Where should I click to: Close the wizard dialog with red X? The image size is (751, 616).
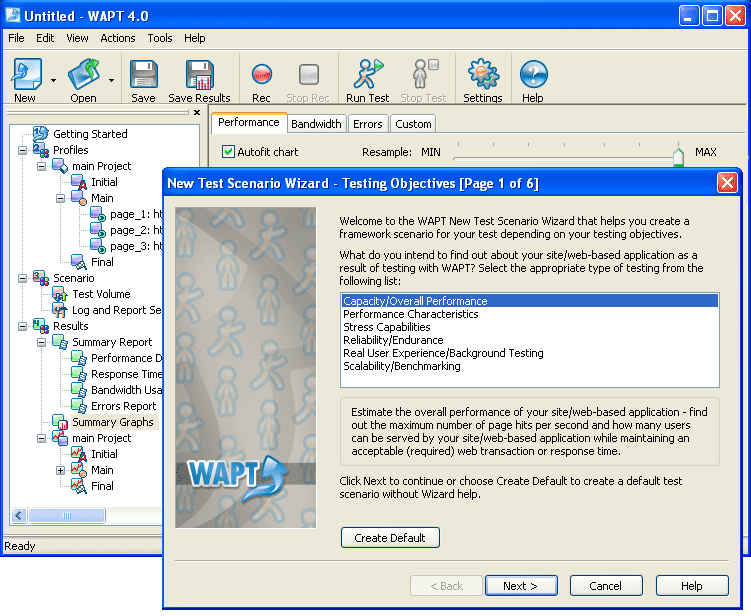click(727, 183)
